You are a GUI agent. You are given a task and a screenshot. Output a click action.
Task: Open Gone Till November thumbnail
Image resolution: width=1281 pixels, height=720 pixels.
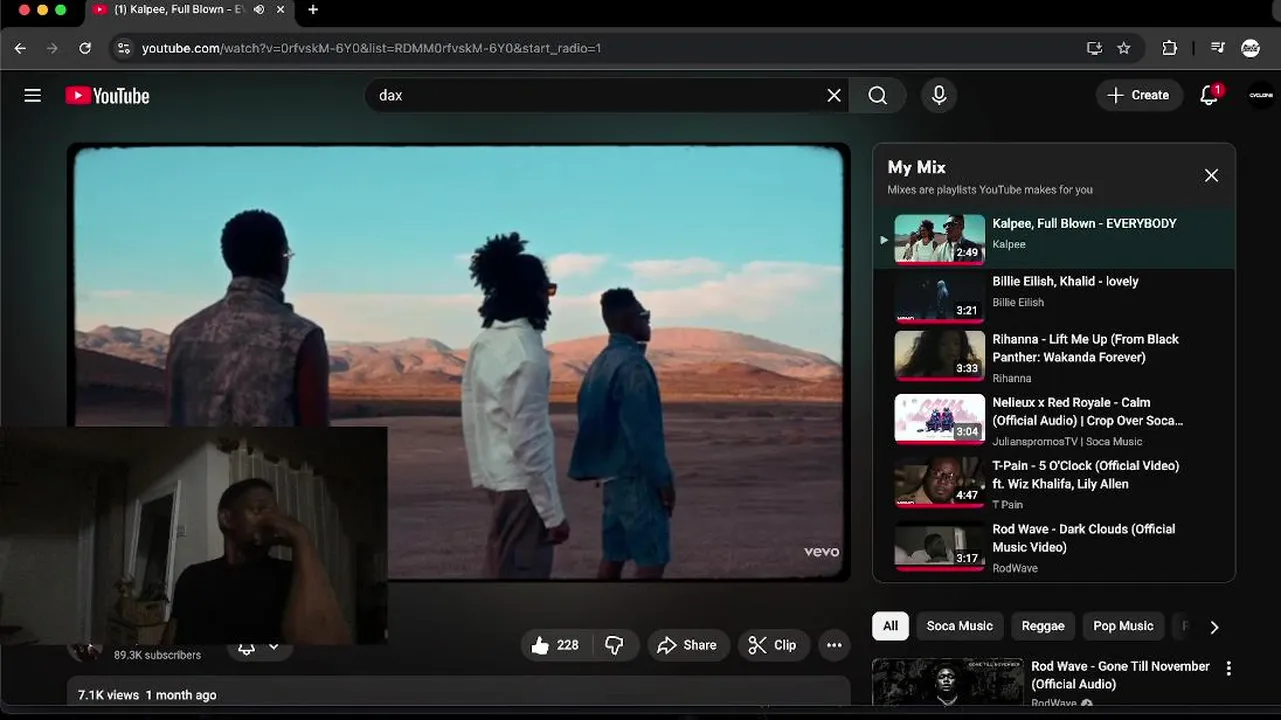[x=947, y=682]
